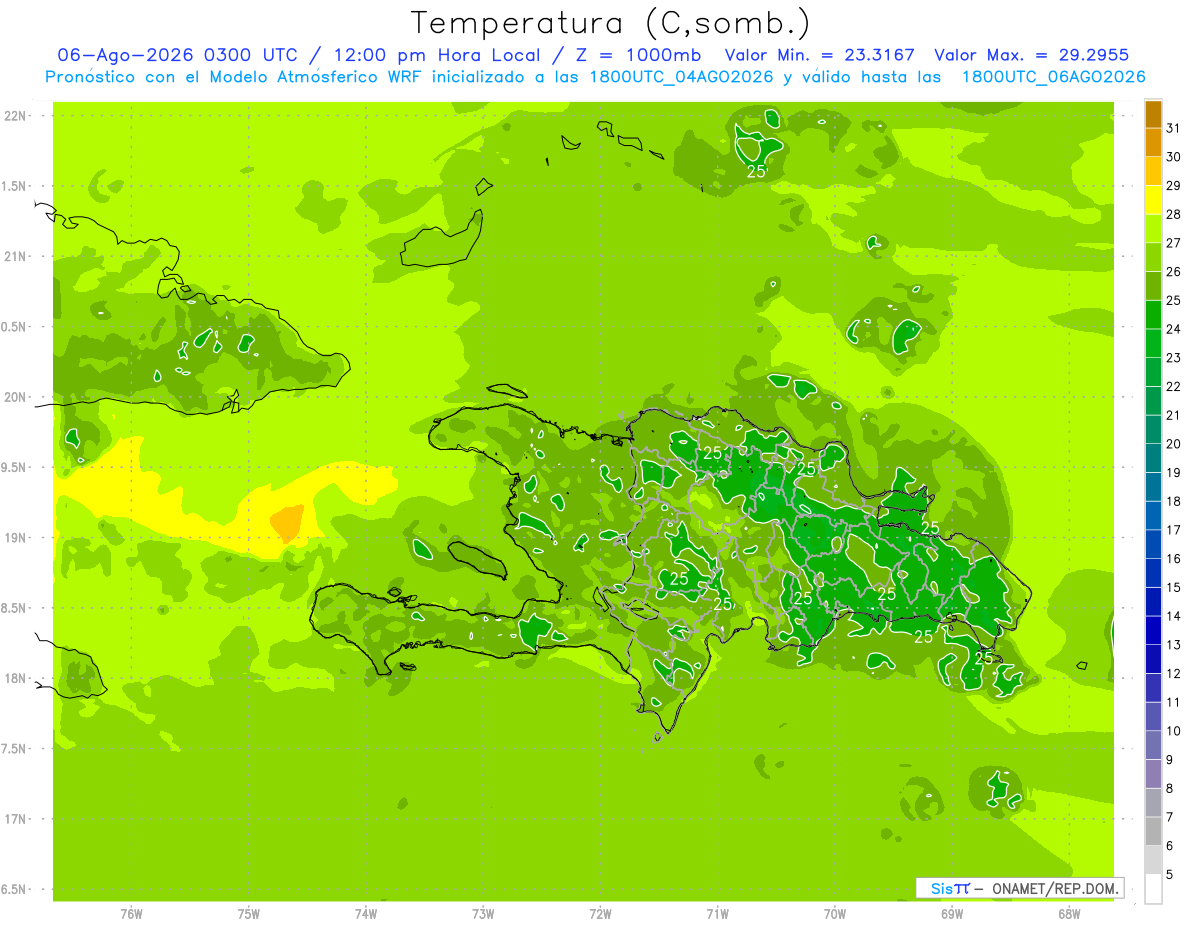Click the orange hot spot near 19N
The width and height of the screenshot is (1200, 927).
coord(288,522)
